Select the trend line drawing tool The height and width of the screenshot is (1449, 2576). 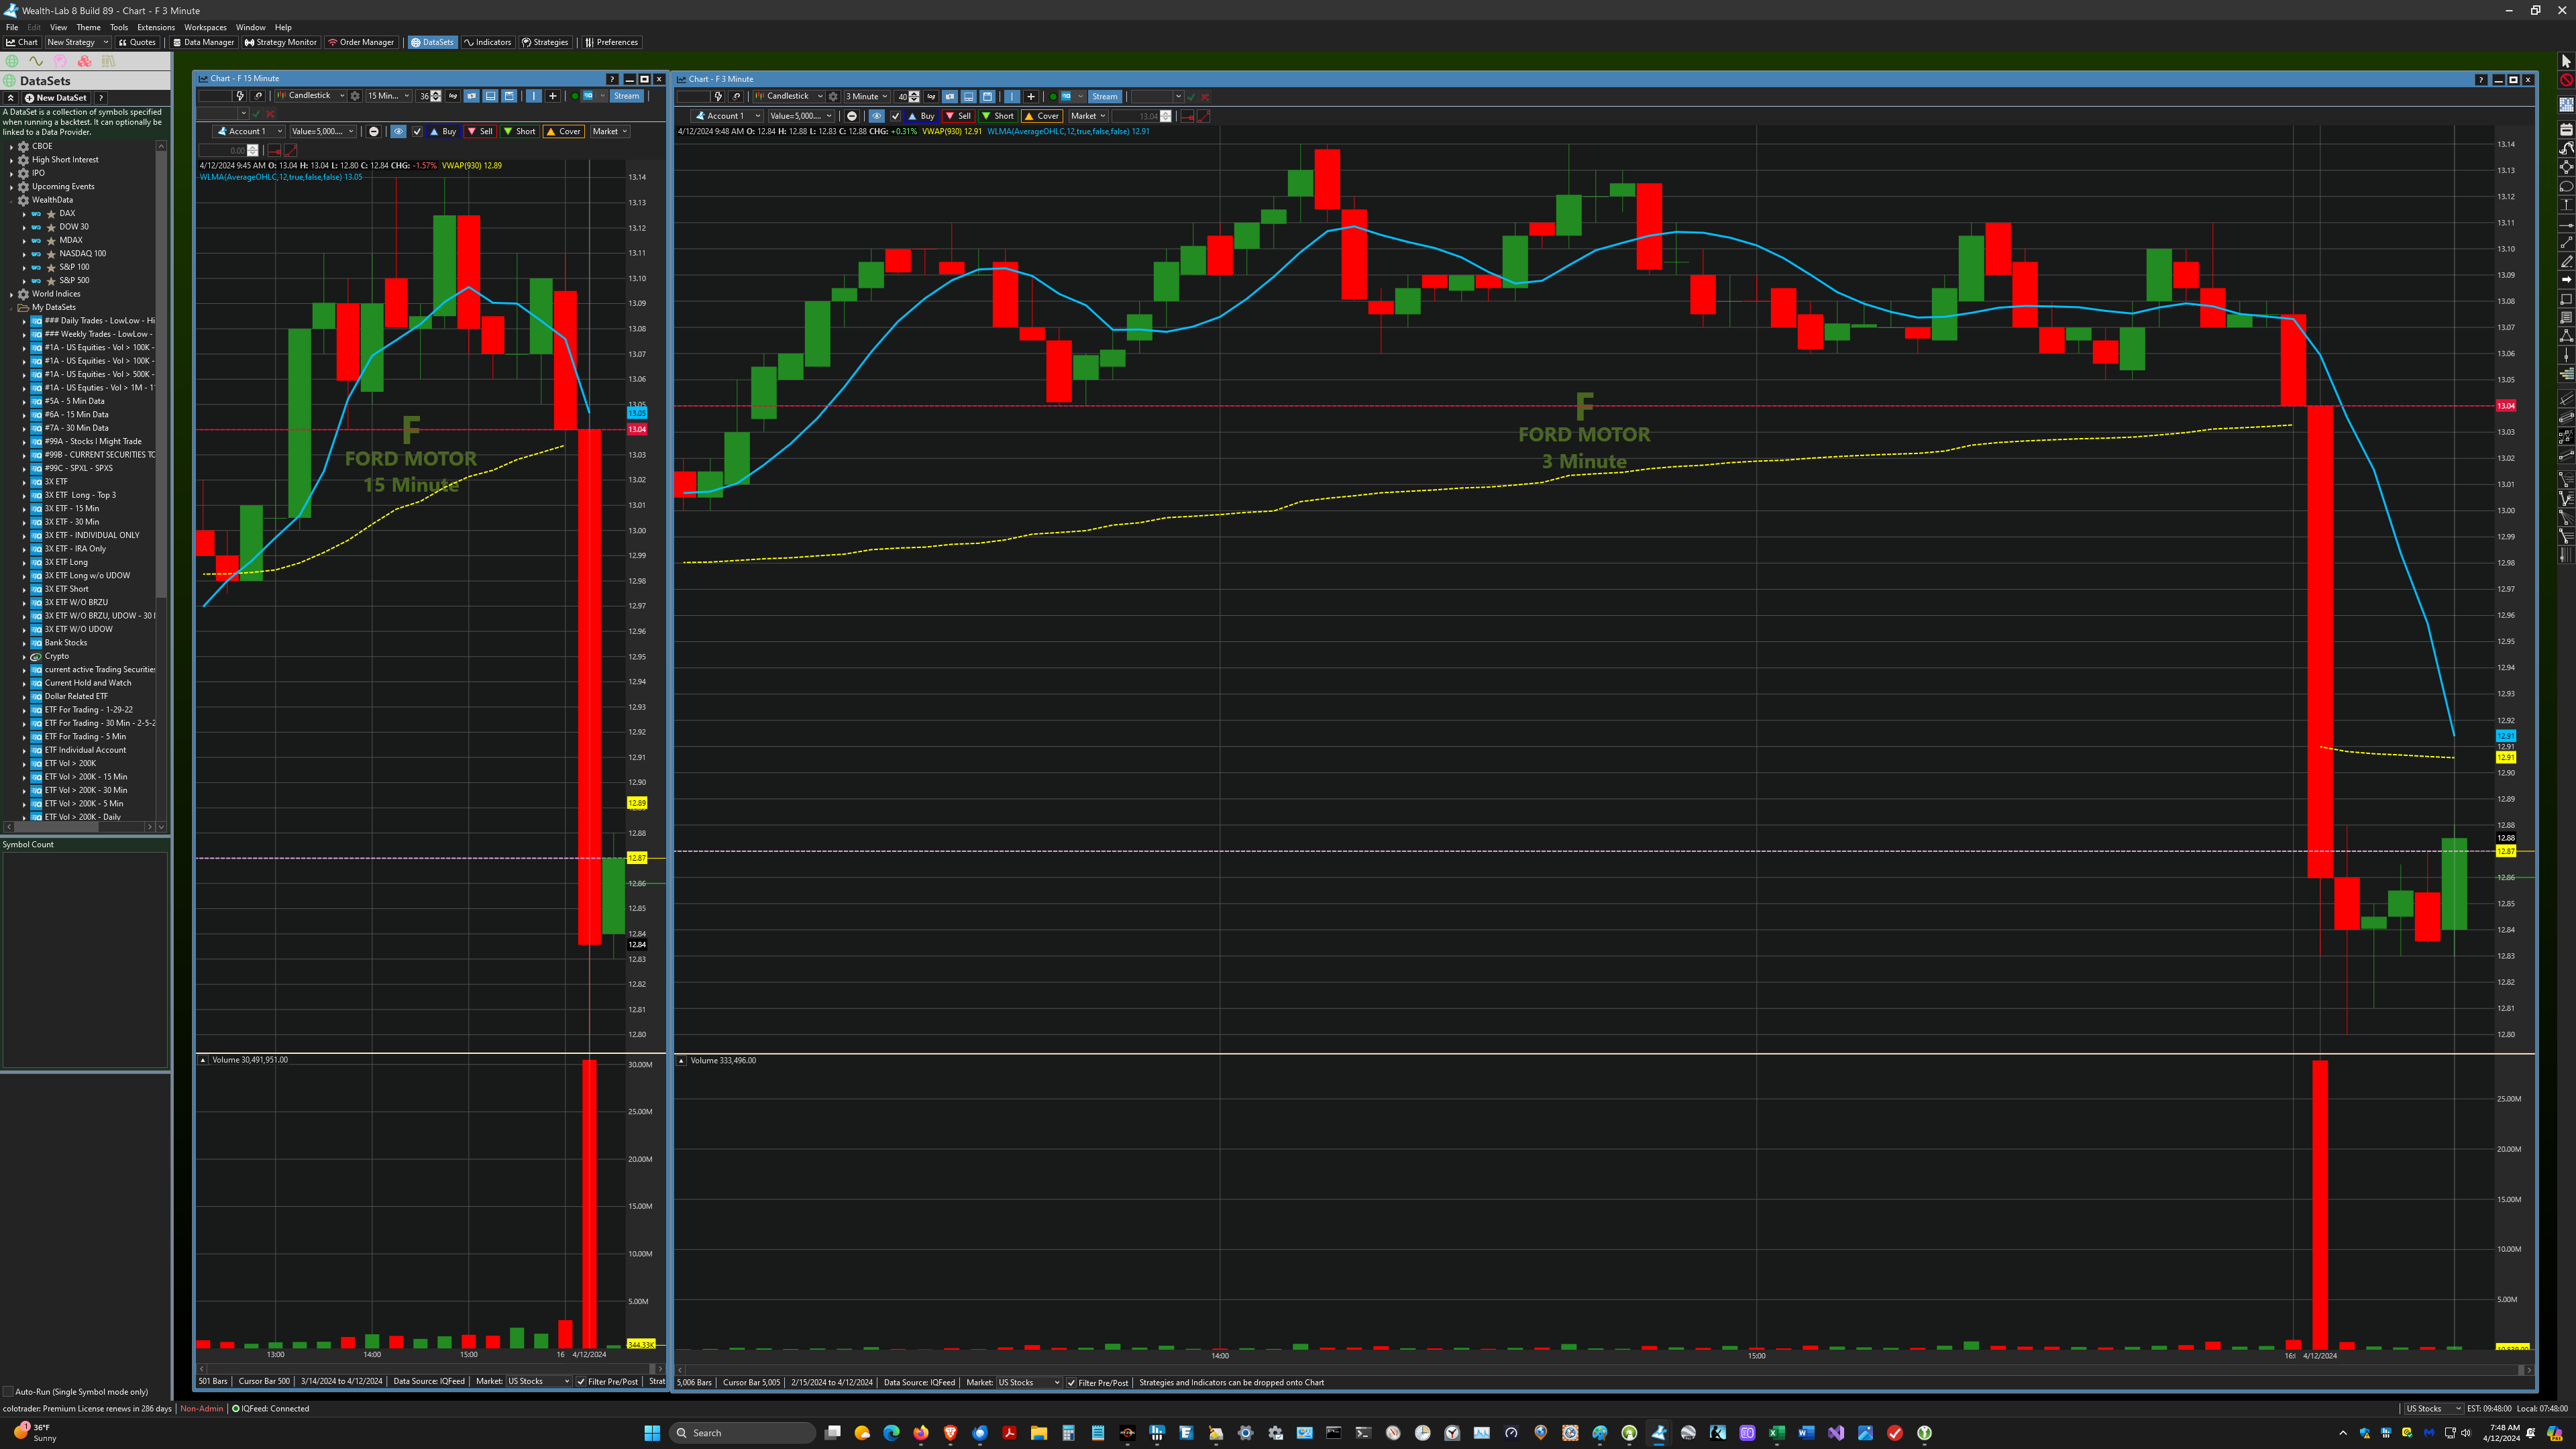(2566, 242)
